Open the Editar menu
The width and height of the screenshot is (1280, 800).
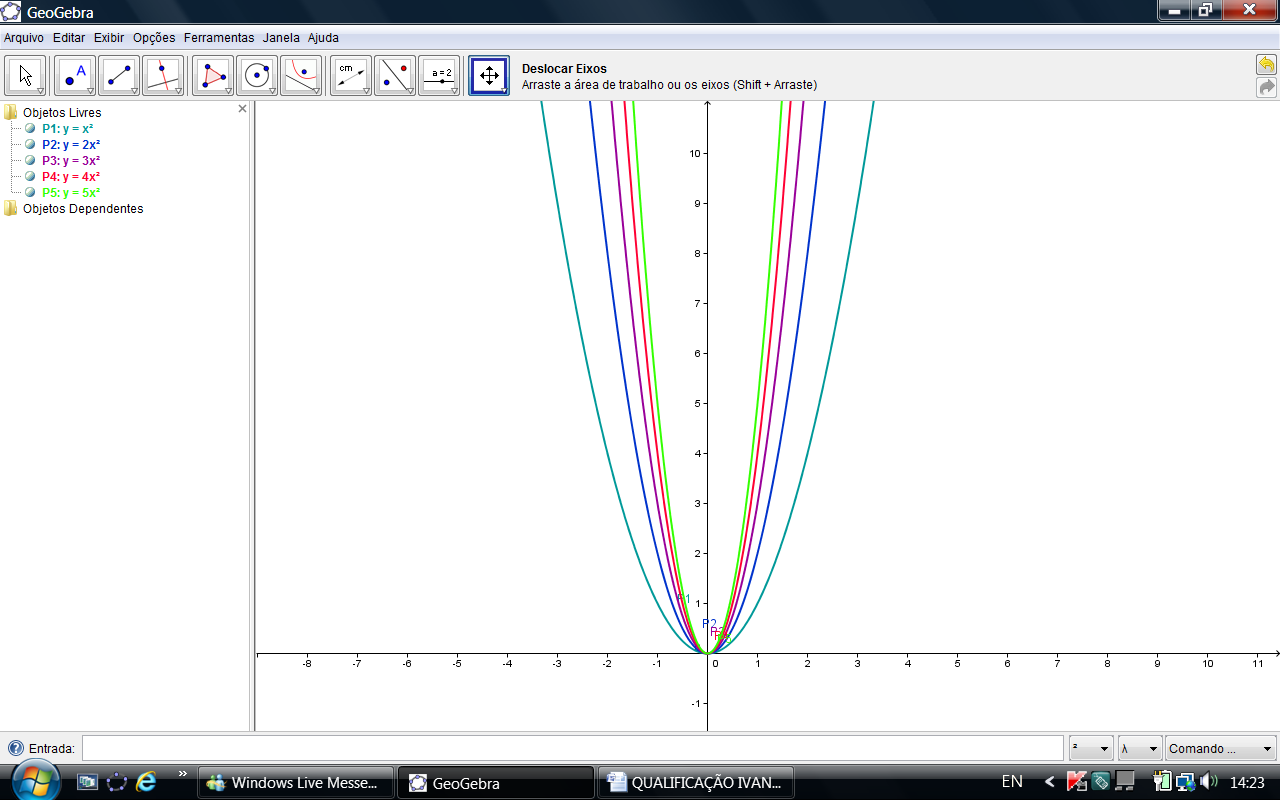tap(69, 38)
